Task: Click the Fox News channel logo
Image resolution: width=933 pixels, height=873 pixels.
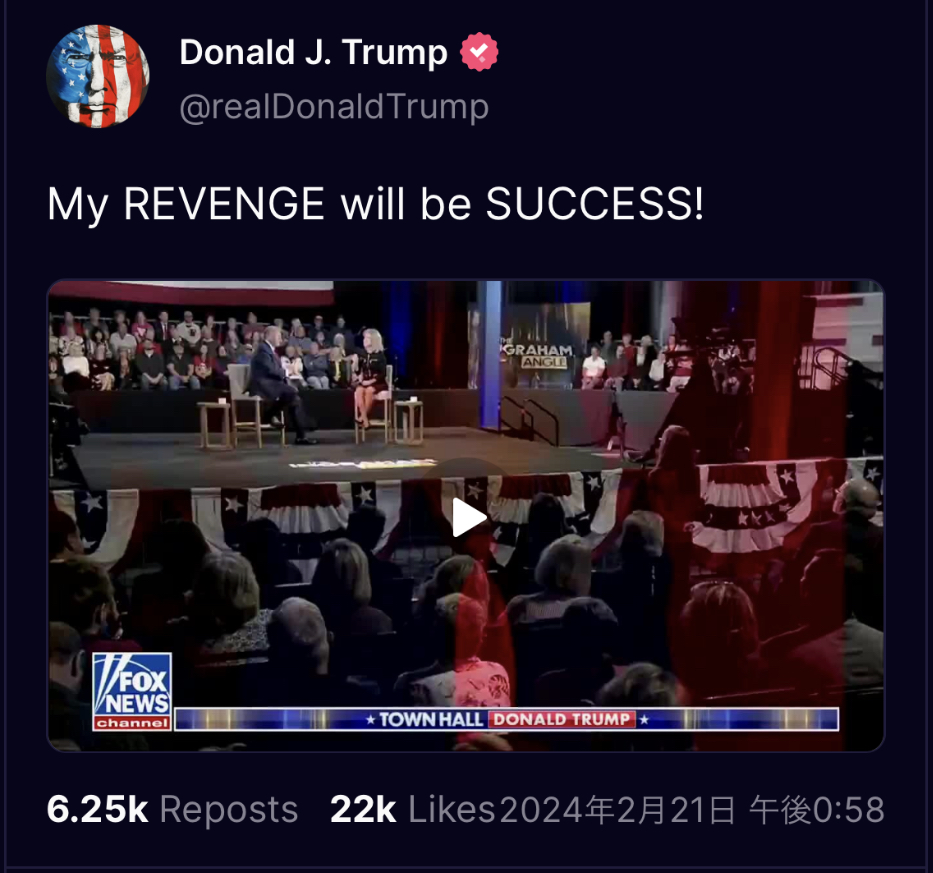Action: click(x=132, y=691)
